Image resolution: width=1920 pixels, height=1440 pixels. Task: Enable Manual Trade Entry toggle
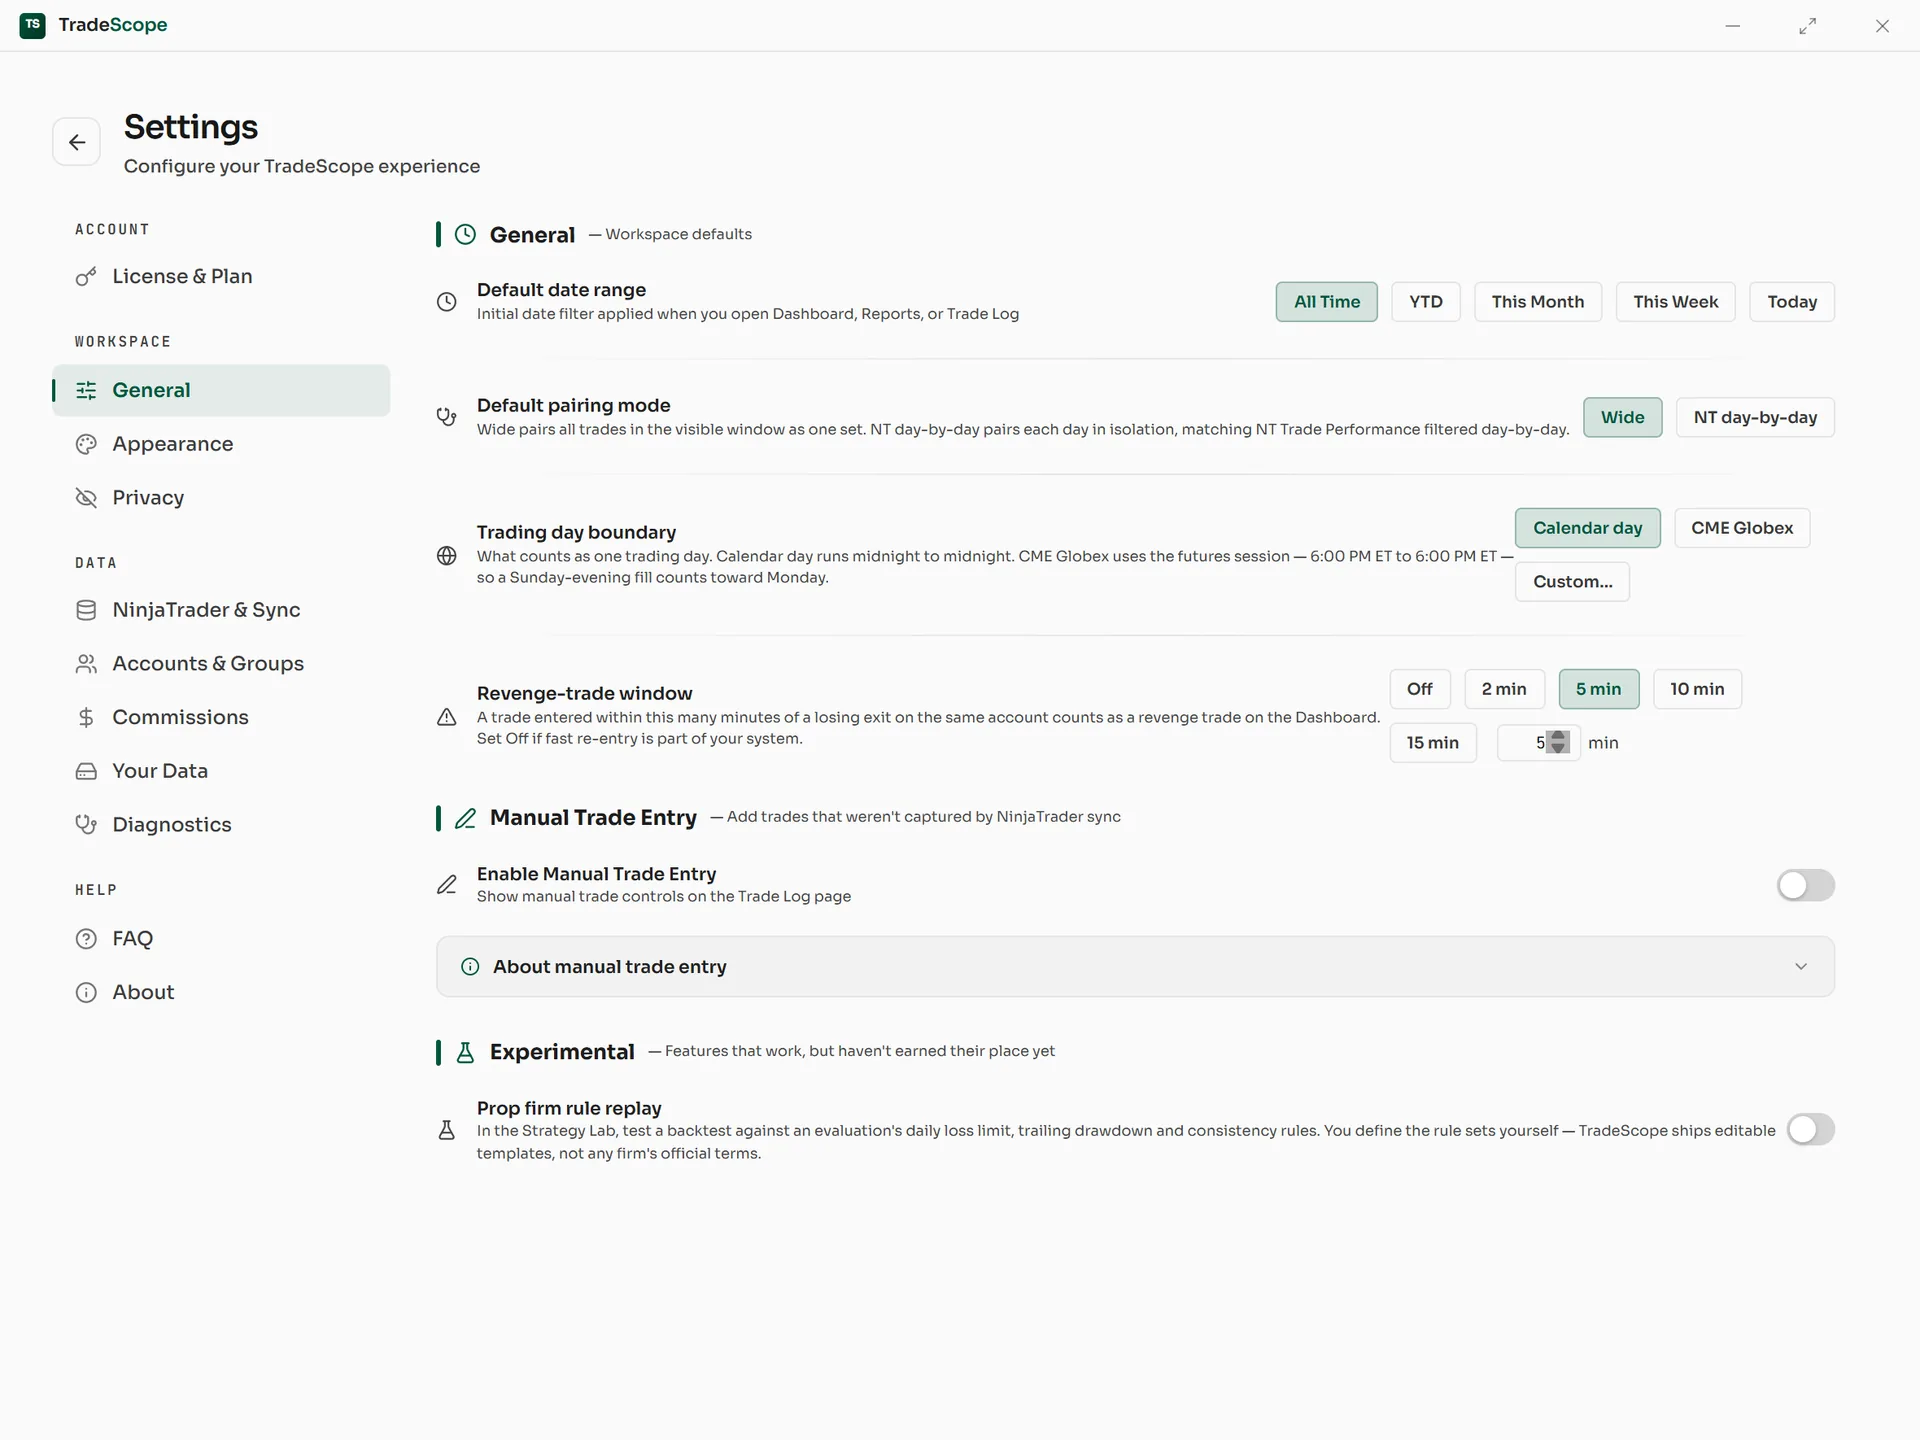(x=1805, y=885)
